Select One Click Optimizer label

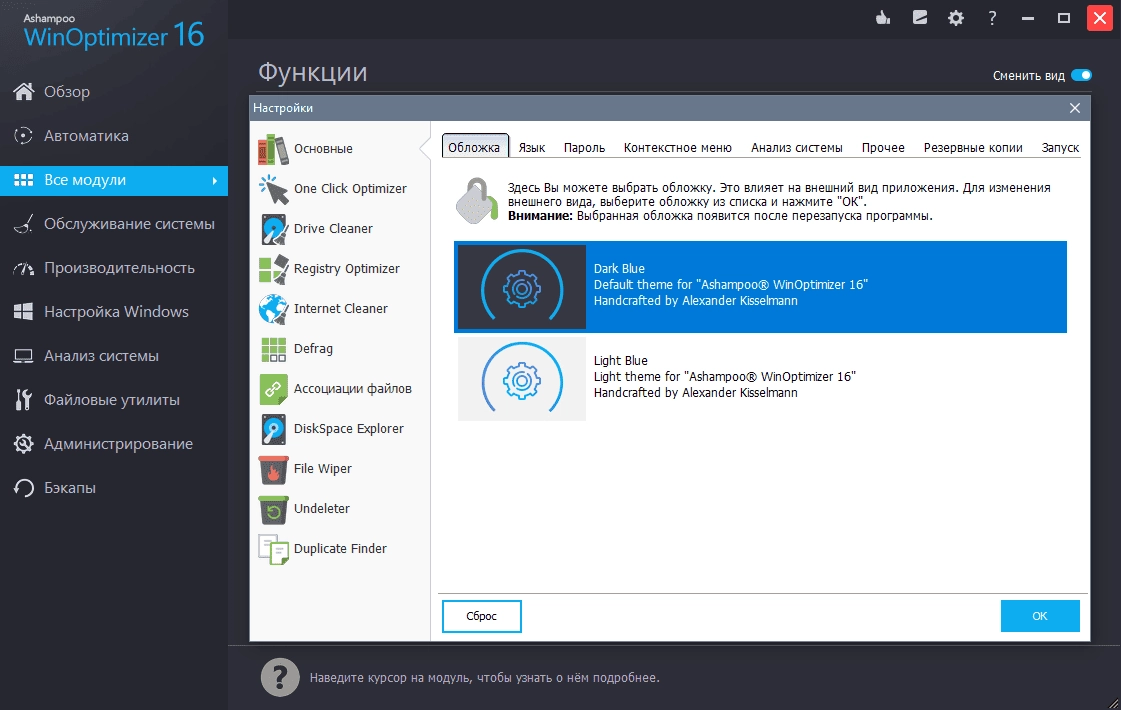tap(350, 189)
